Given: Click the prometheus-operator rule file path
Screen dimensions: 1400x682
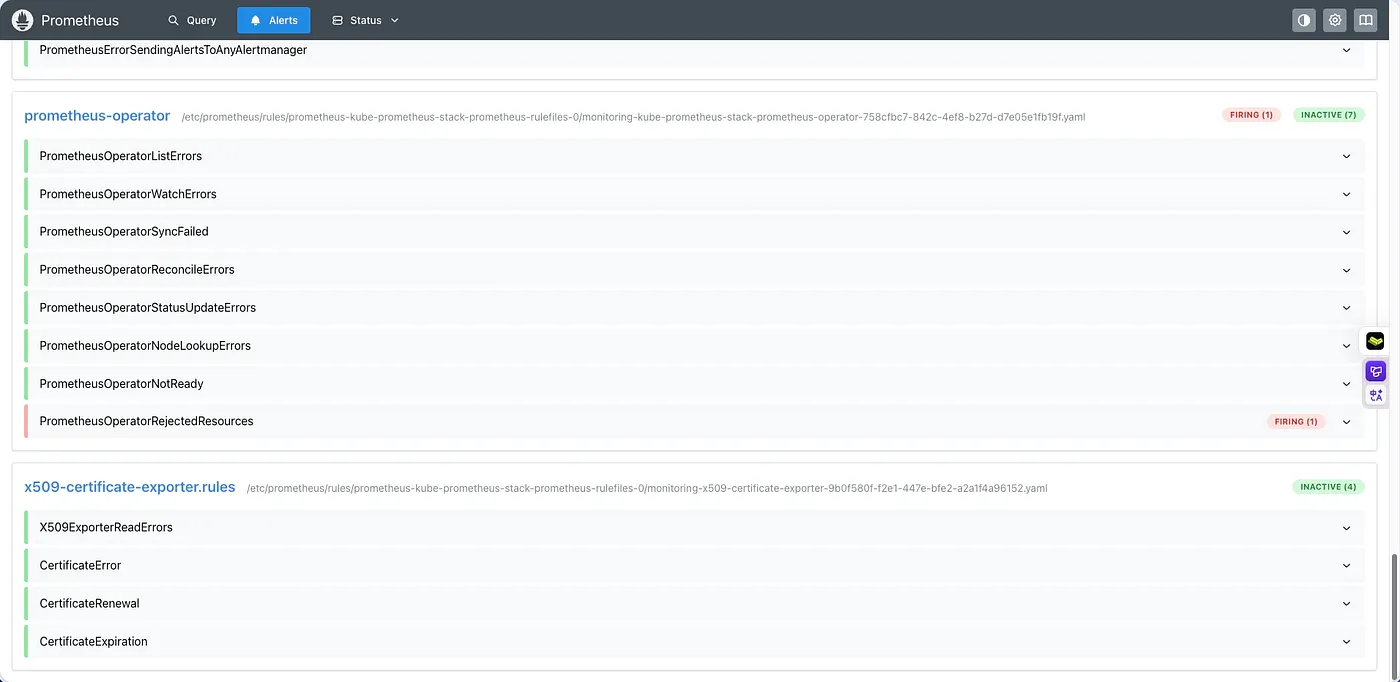Looking at the screenshot, I should point(633,117).
